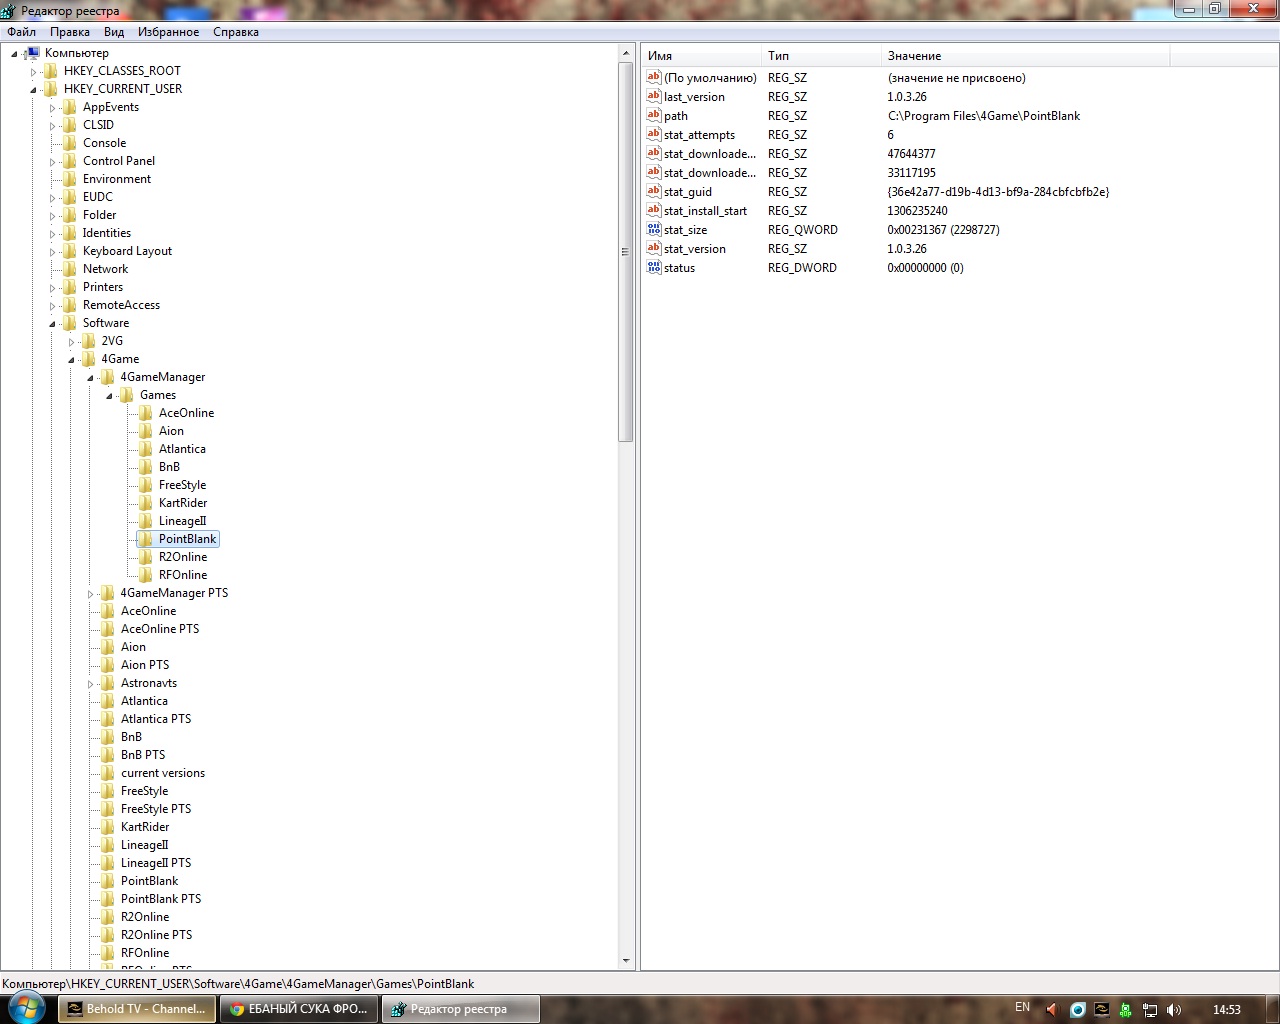Open the Избранное menu

(x=168, y=32)
